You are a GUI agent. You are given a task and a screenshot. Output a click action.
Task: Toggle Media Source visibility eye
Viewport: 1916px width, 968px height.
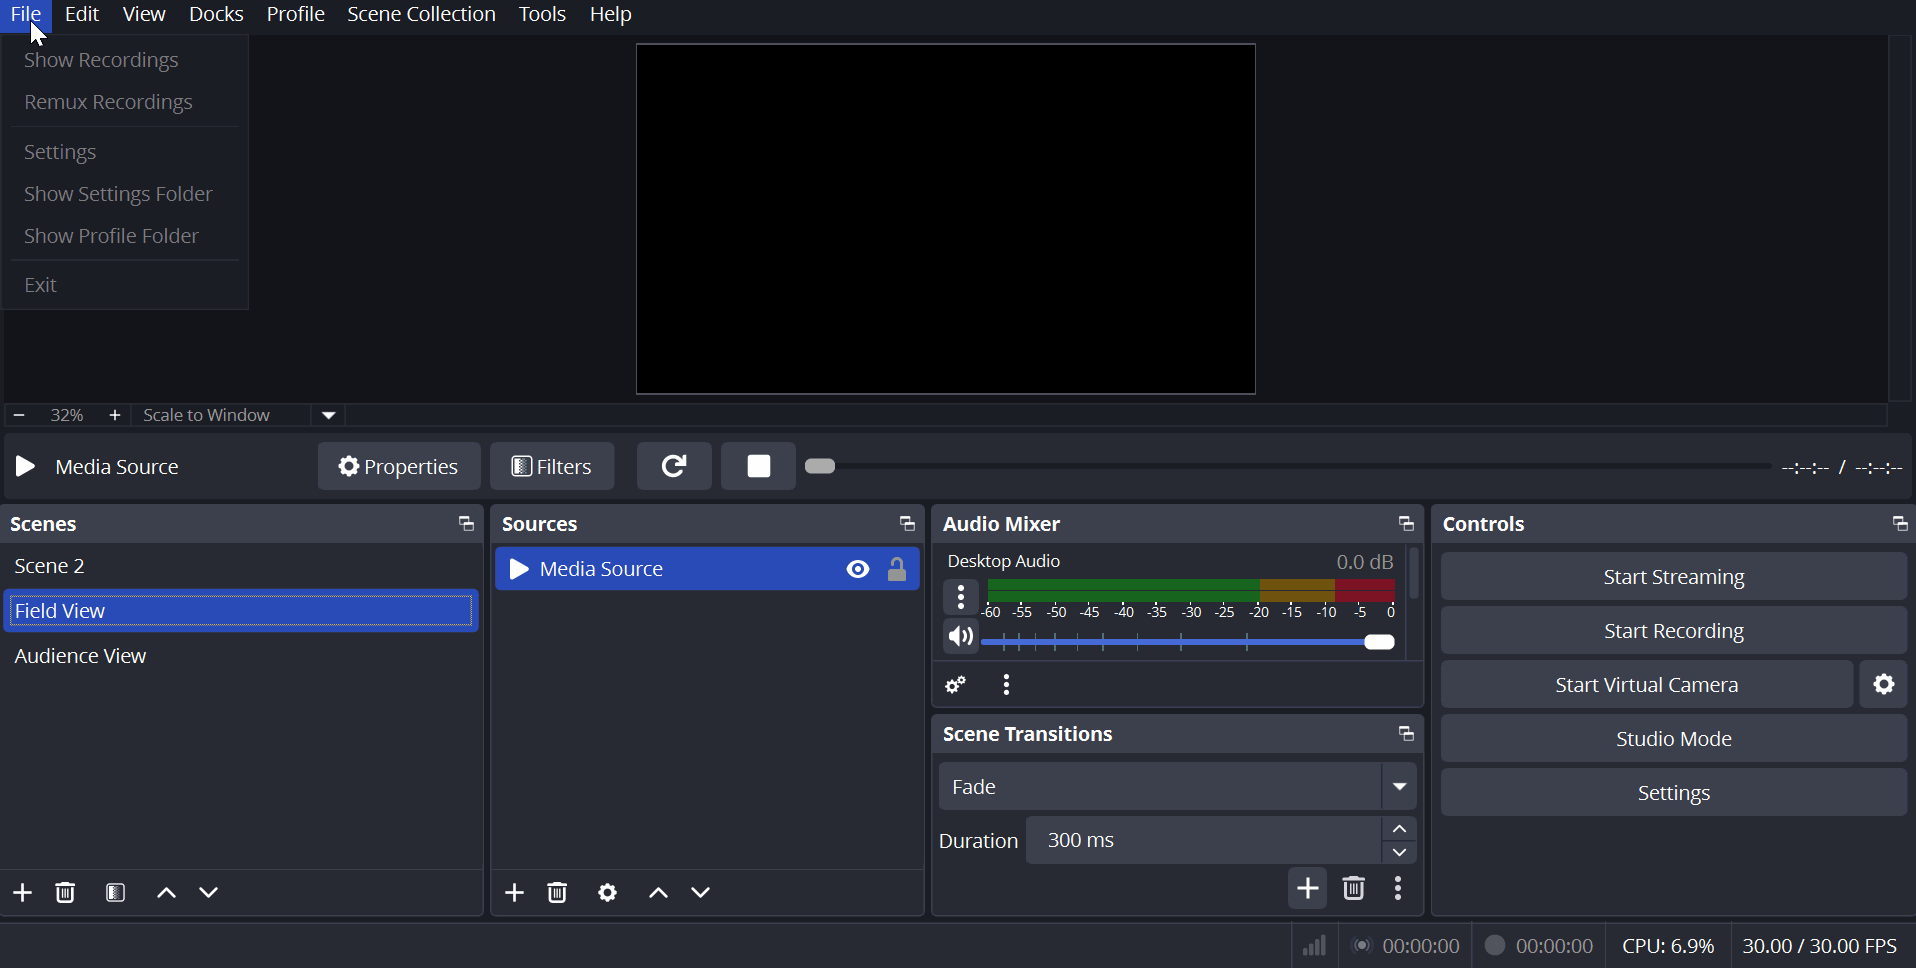[858, 570]
